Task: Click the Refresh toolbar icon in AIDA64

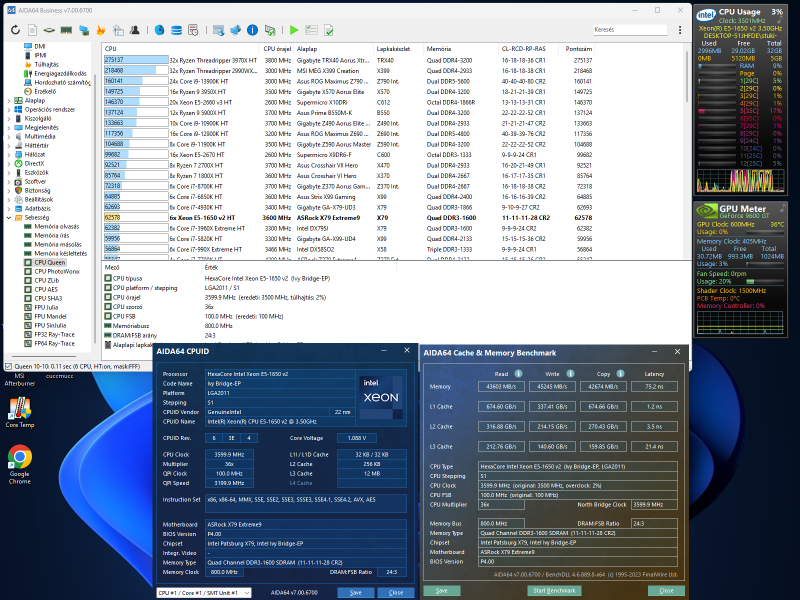Action: (15, 30)
